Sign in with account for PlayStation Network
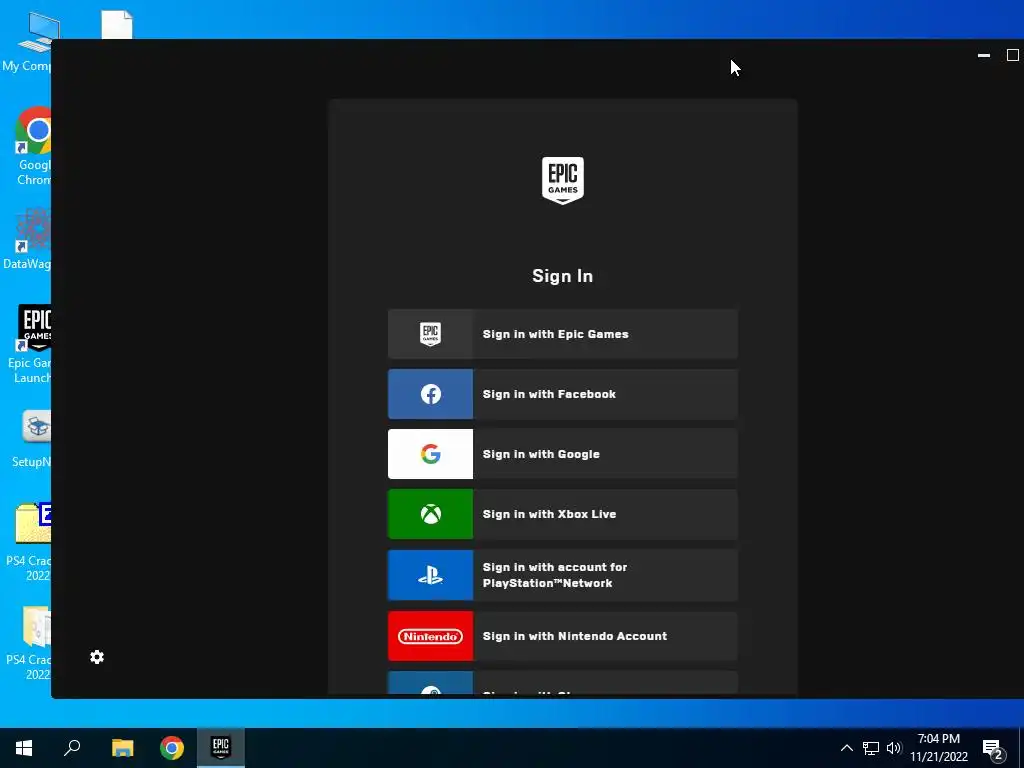1024x768 pixels. 562,575
